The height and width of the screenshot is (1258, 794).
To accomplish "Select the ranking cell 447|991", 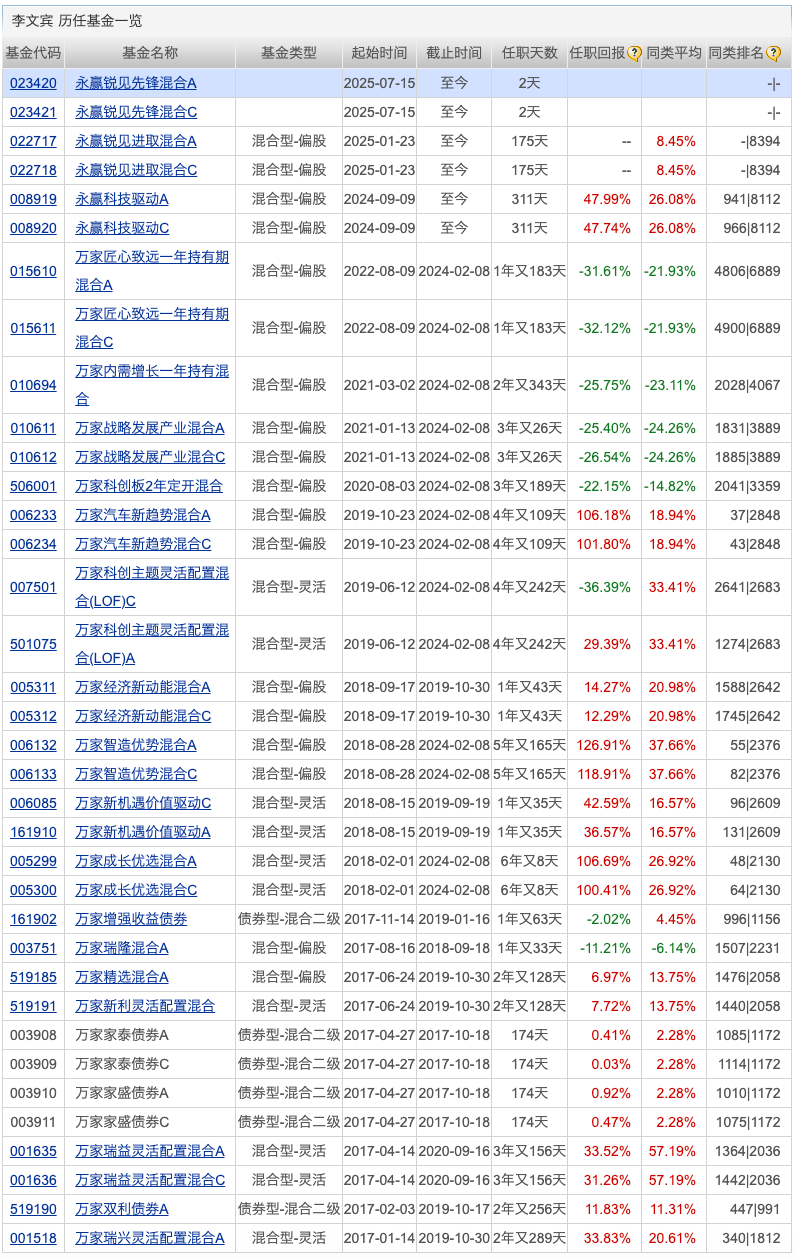I will click(x=755, y=1209).
